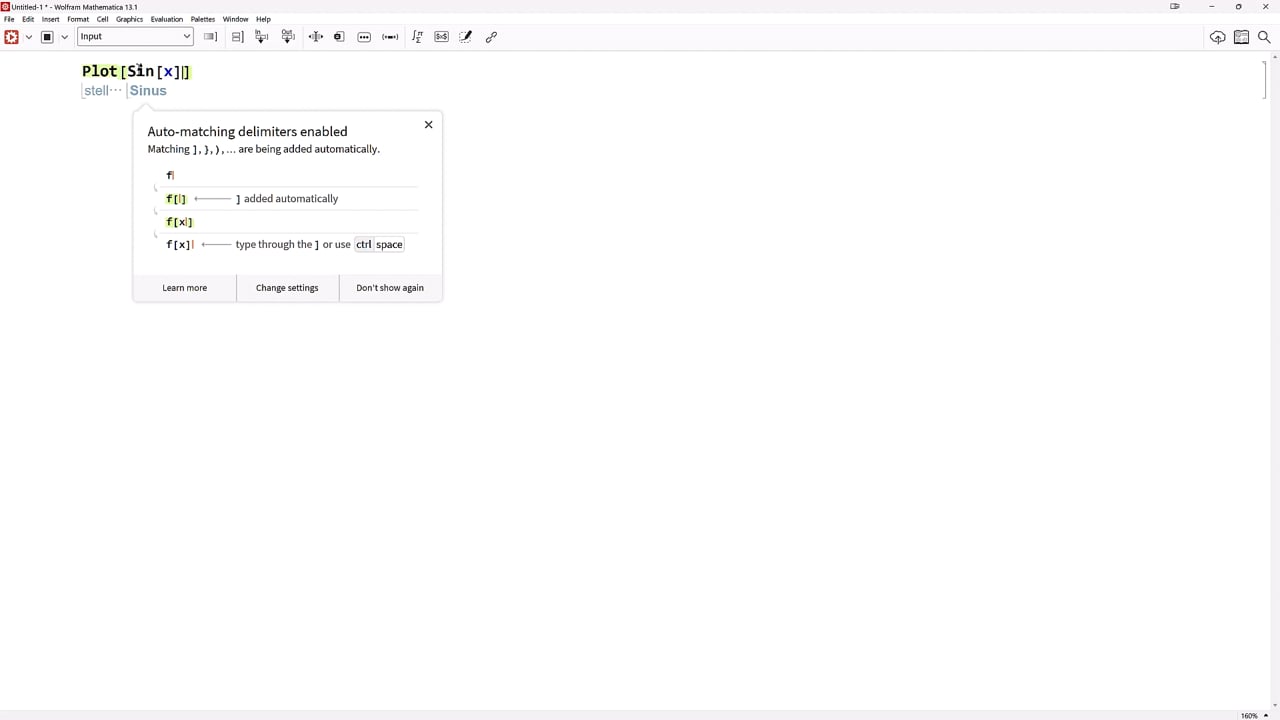Click the Evaluate notebook gear icon

(x=12, y=37)
